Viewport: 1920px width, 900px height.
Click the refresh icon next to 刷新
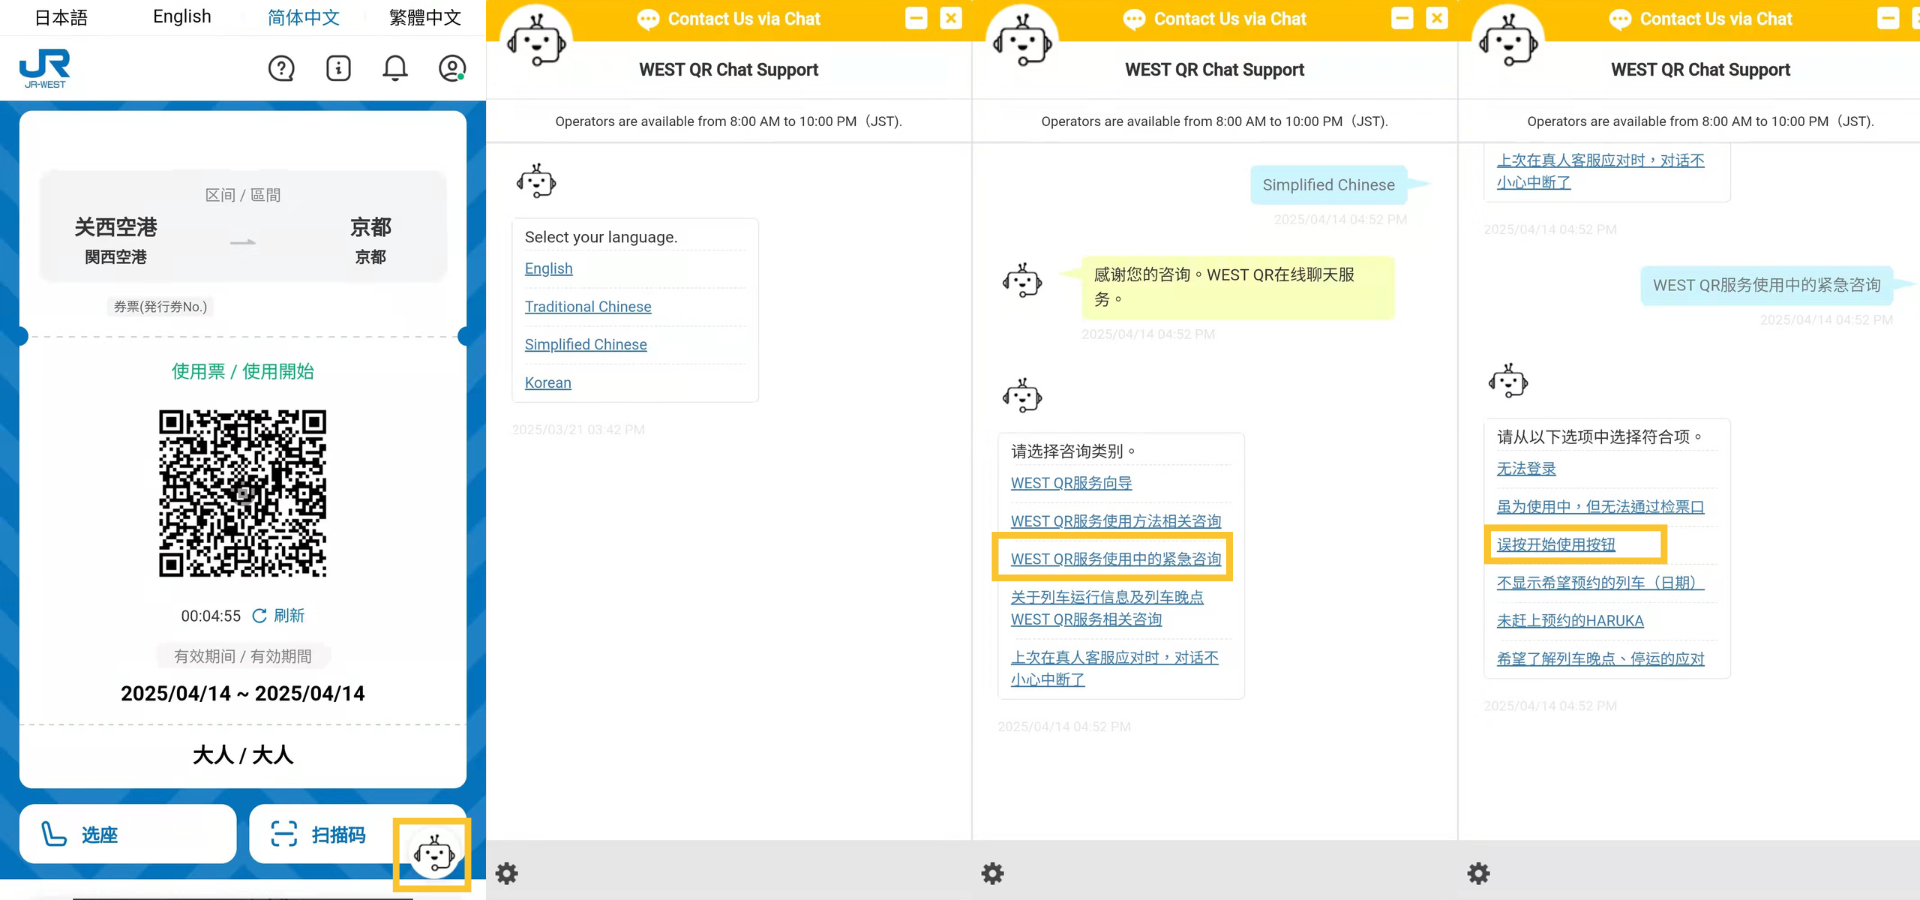click(x=259, y=616)
